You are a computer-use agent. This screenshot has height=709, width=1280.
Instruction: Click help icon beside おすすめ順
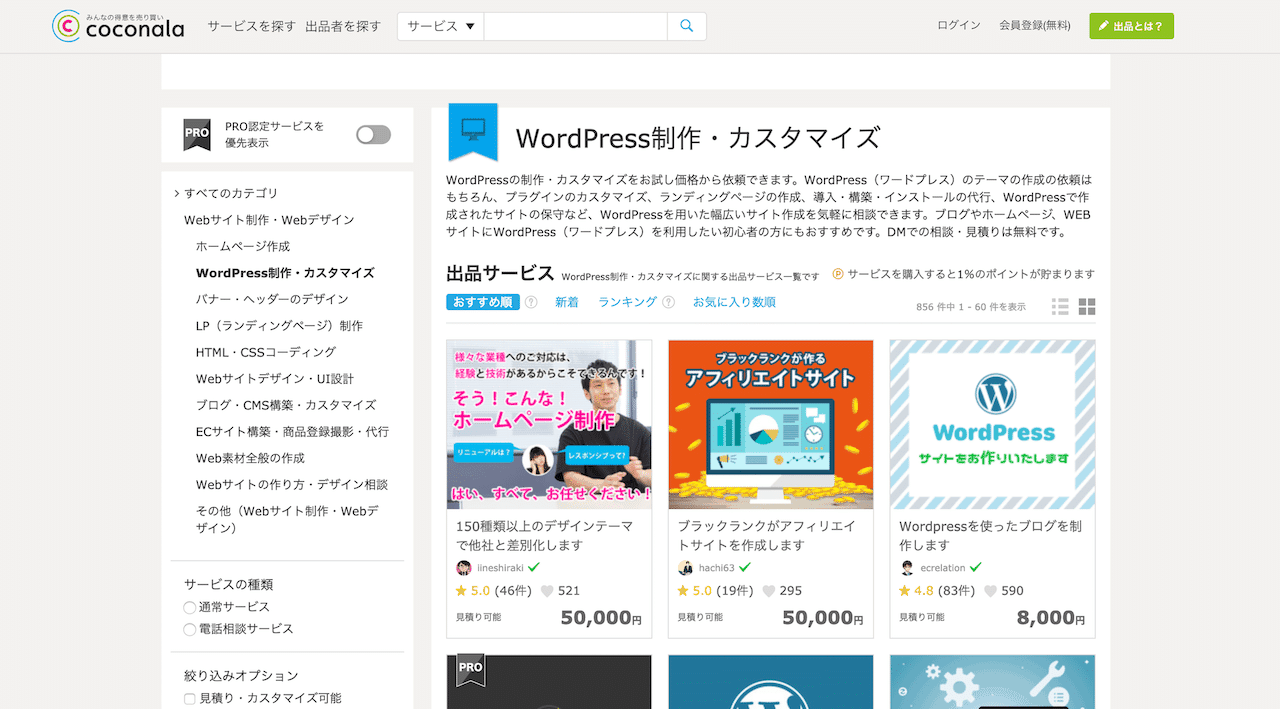pos(531,302)
